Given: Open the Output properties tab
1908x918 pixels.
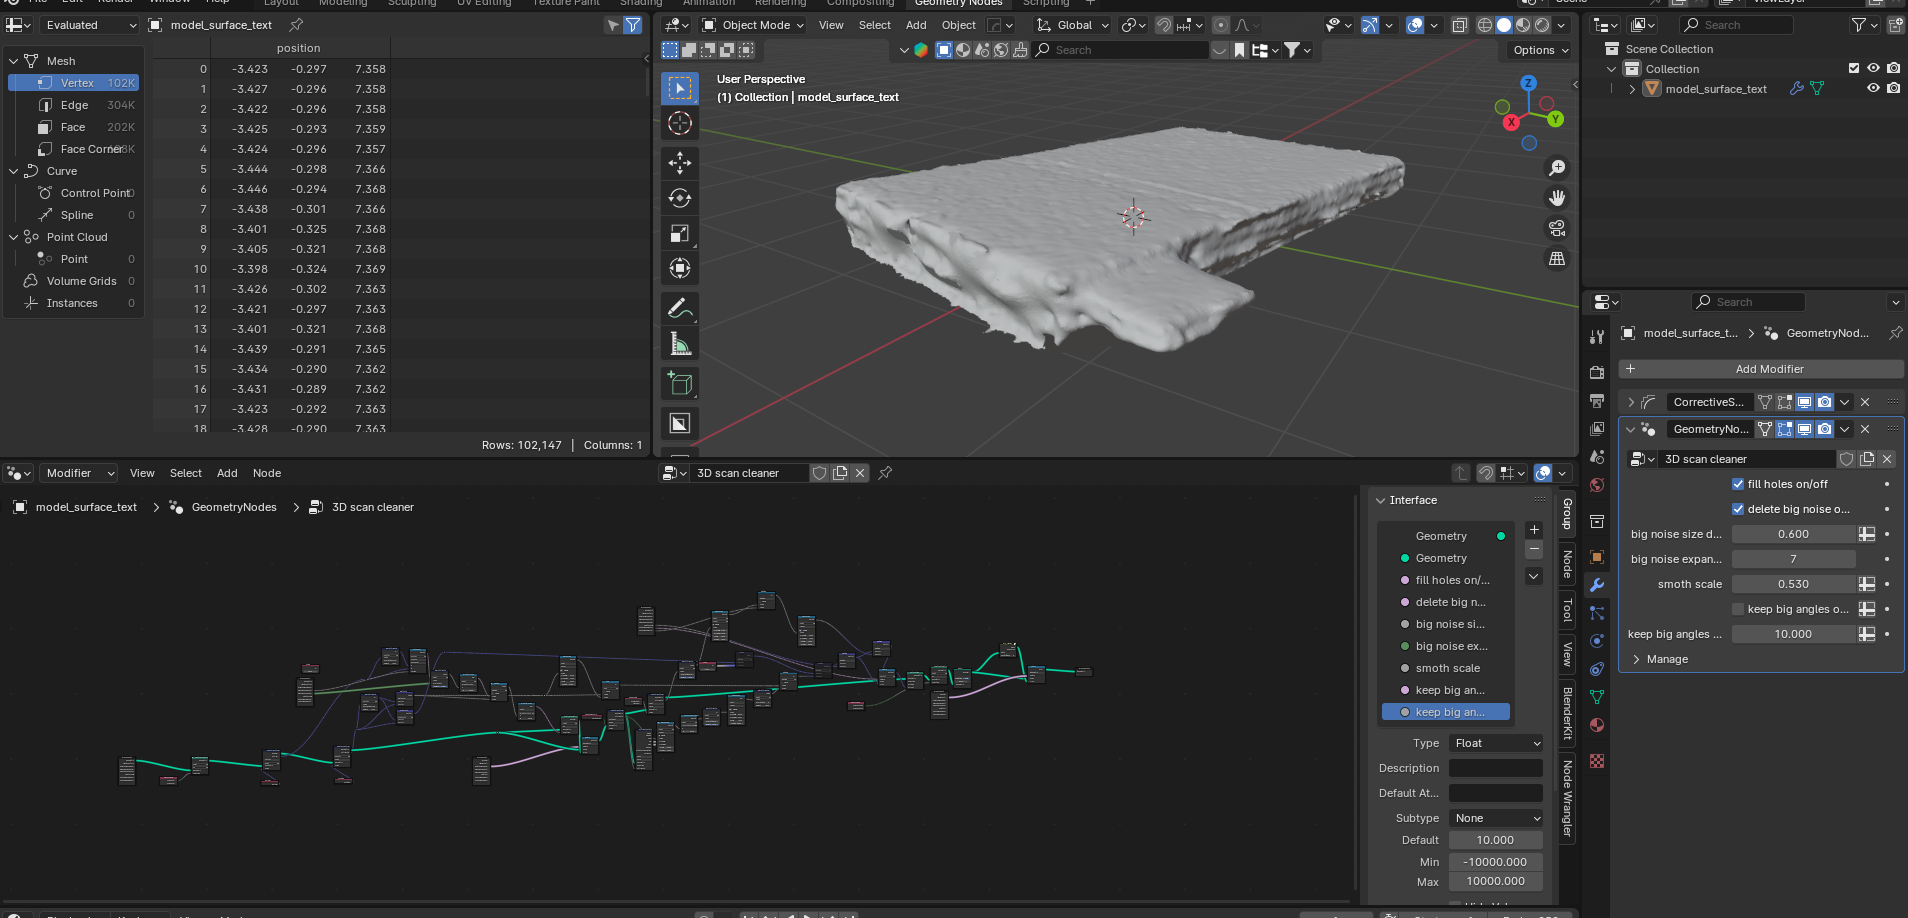Looking at the screenshot, I should point(1597,400).
